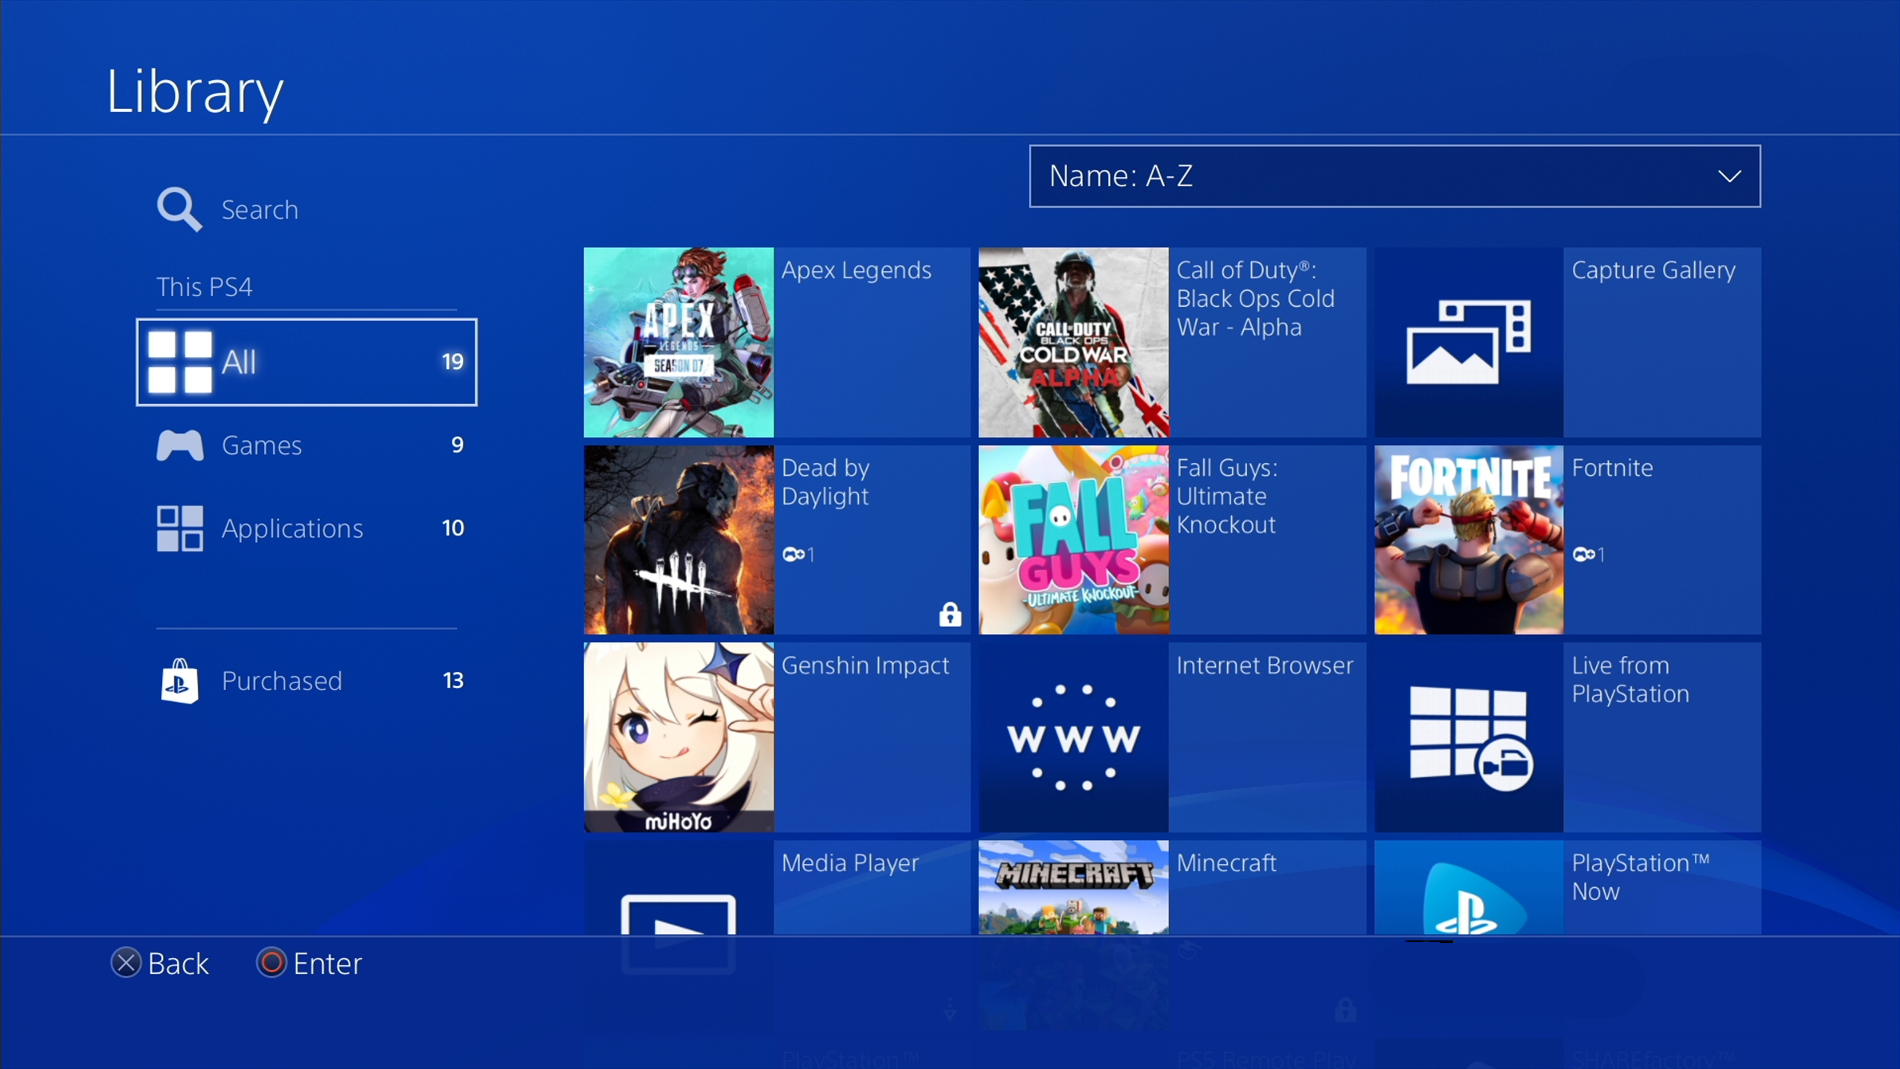Open the Media Player play icon

[678, 888]
